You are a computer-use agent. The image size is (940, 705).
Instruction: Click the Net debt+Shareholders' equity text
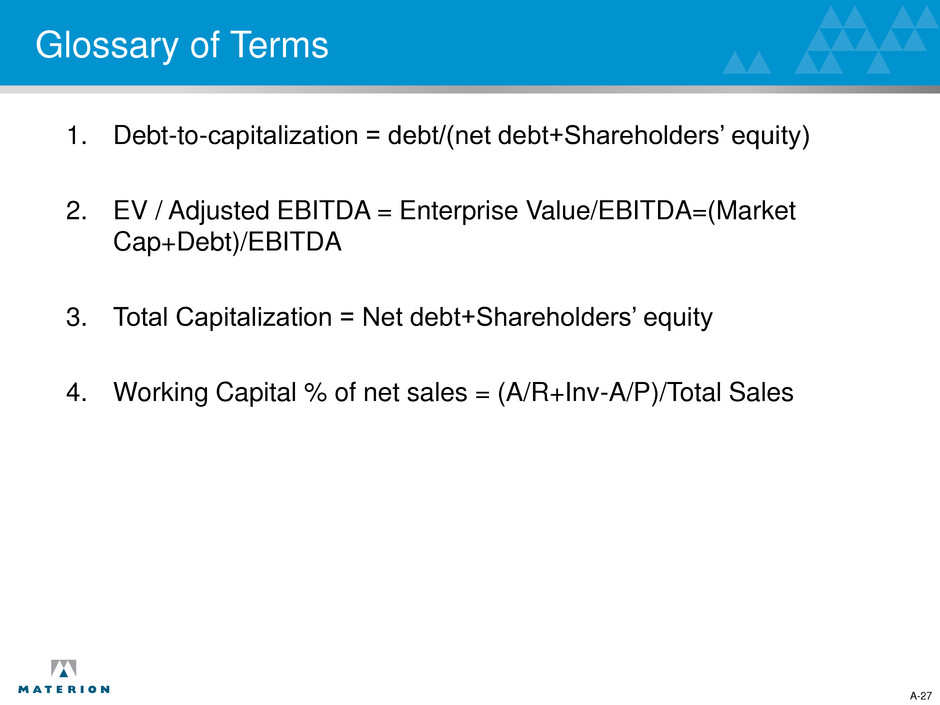tap(537, 318)
